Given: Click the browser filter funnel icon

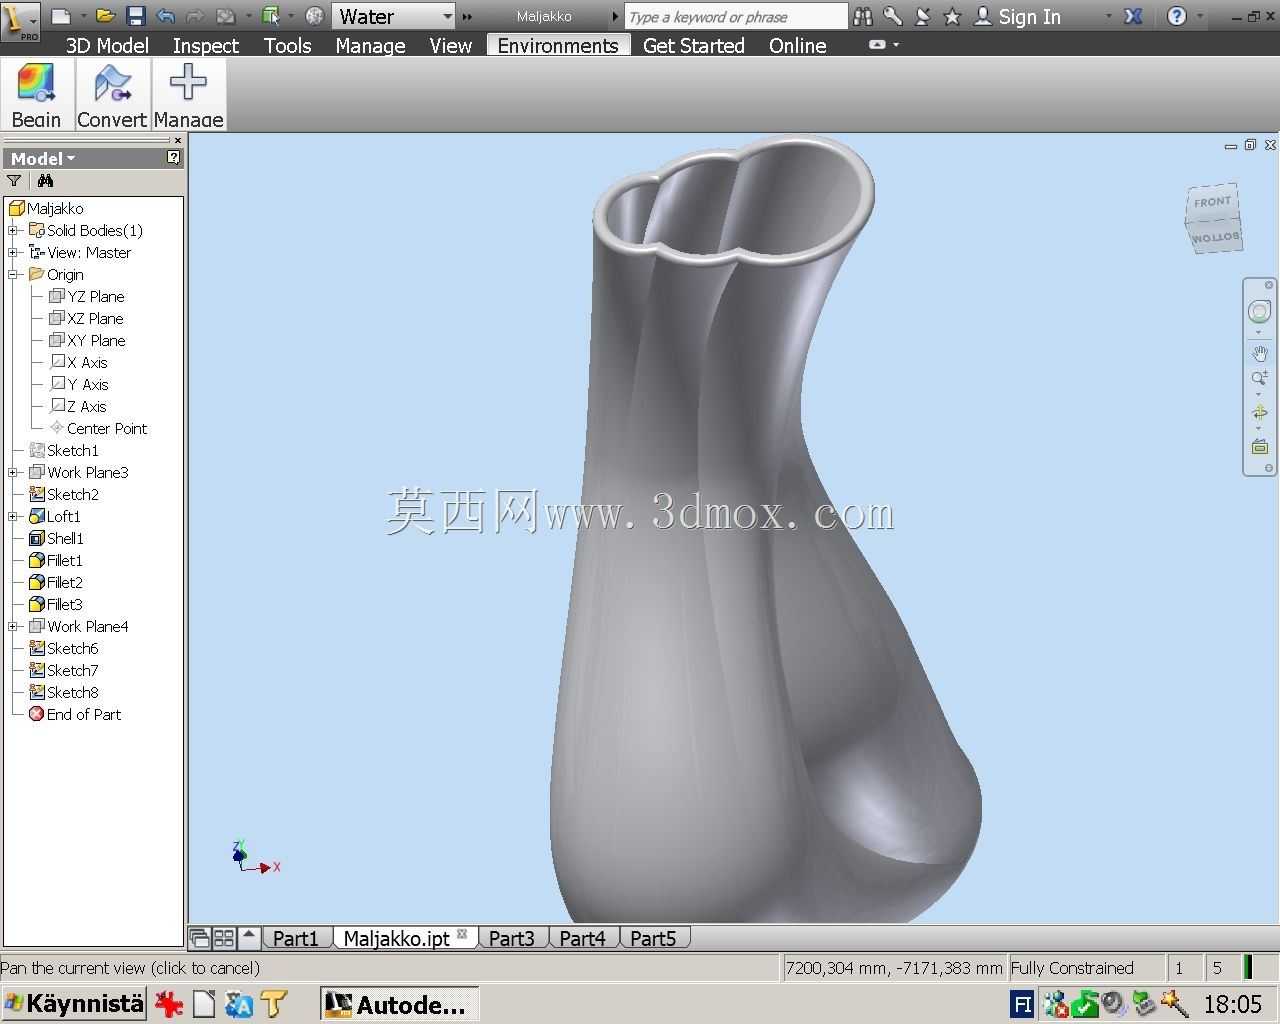Looking at the screenshot, I should (x=14, y=181).
